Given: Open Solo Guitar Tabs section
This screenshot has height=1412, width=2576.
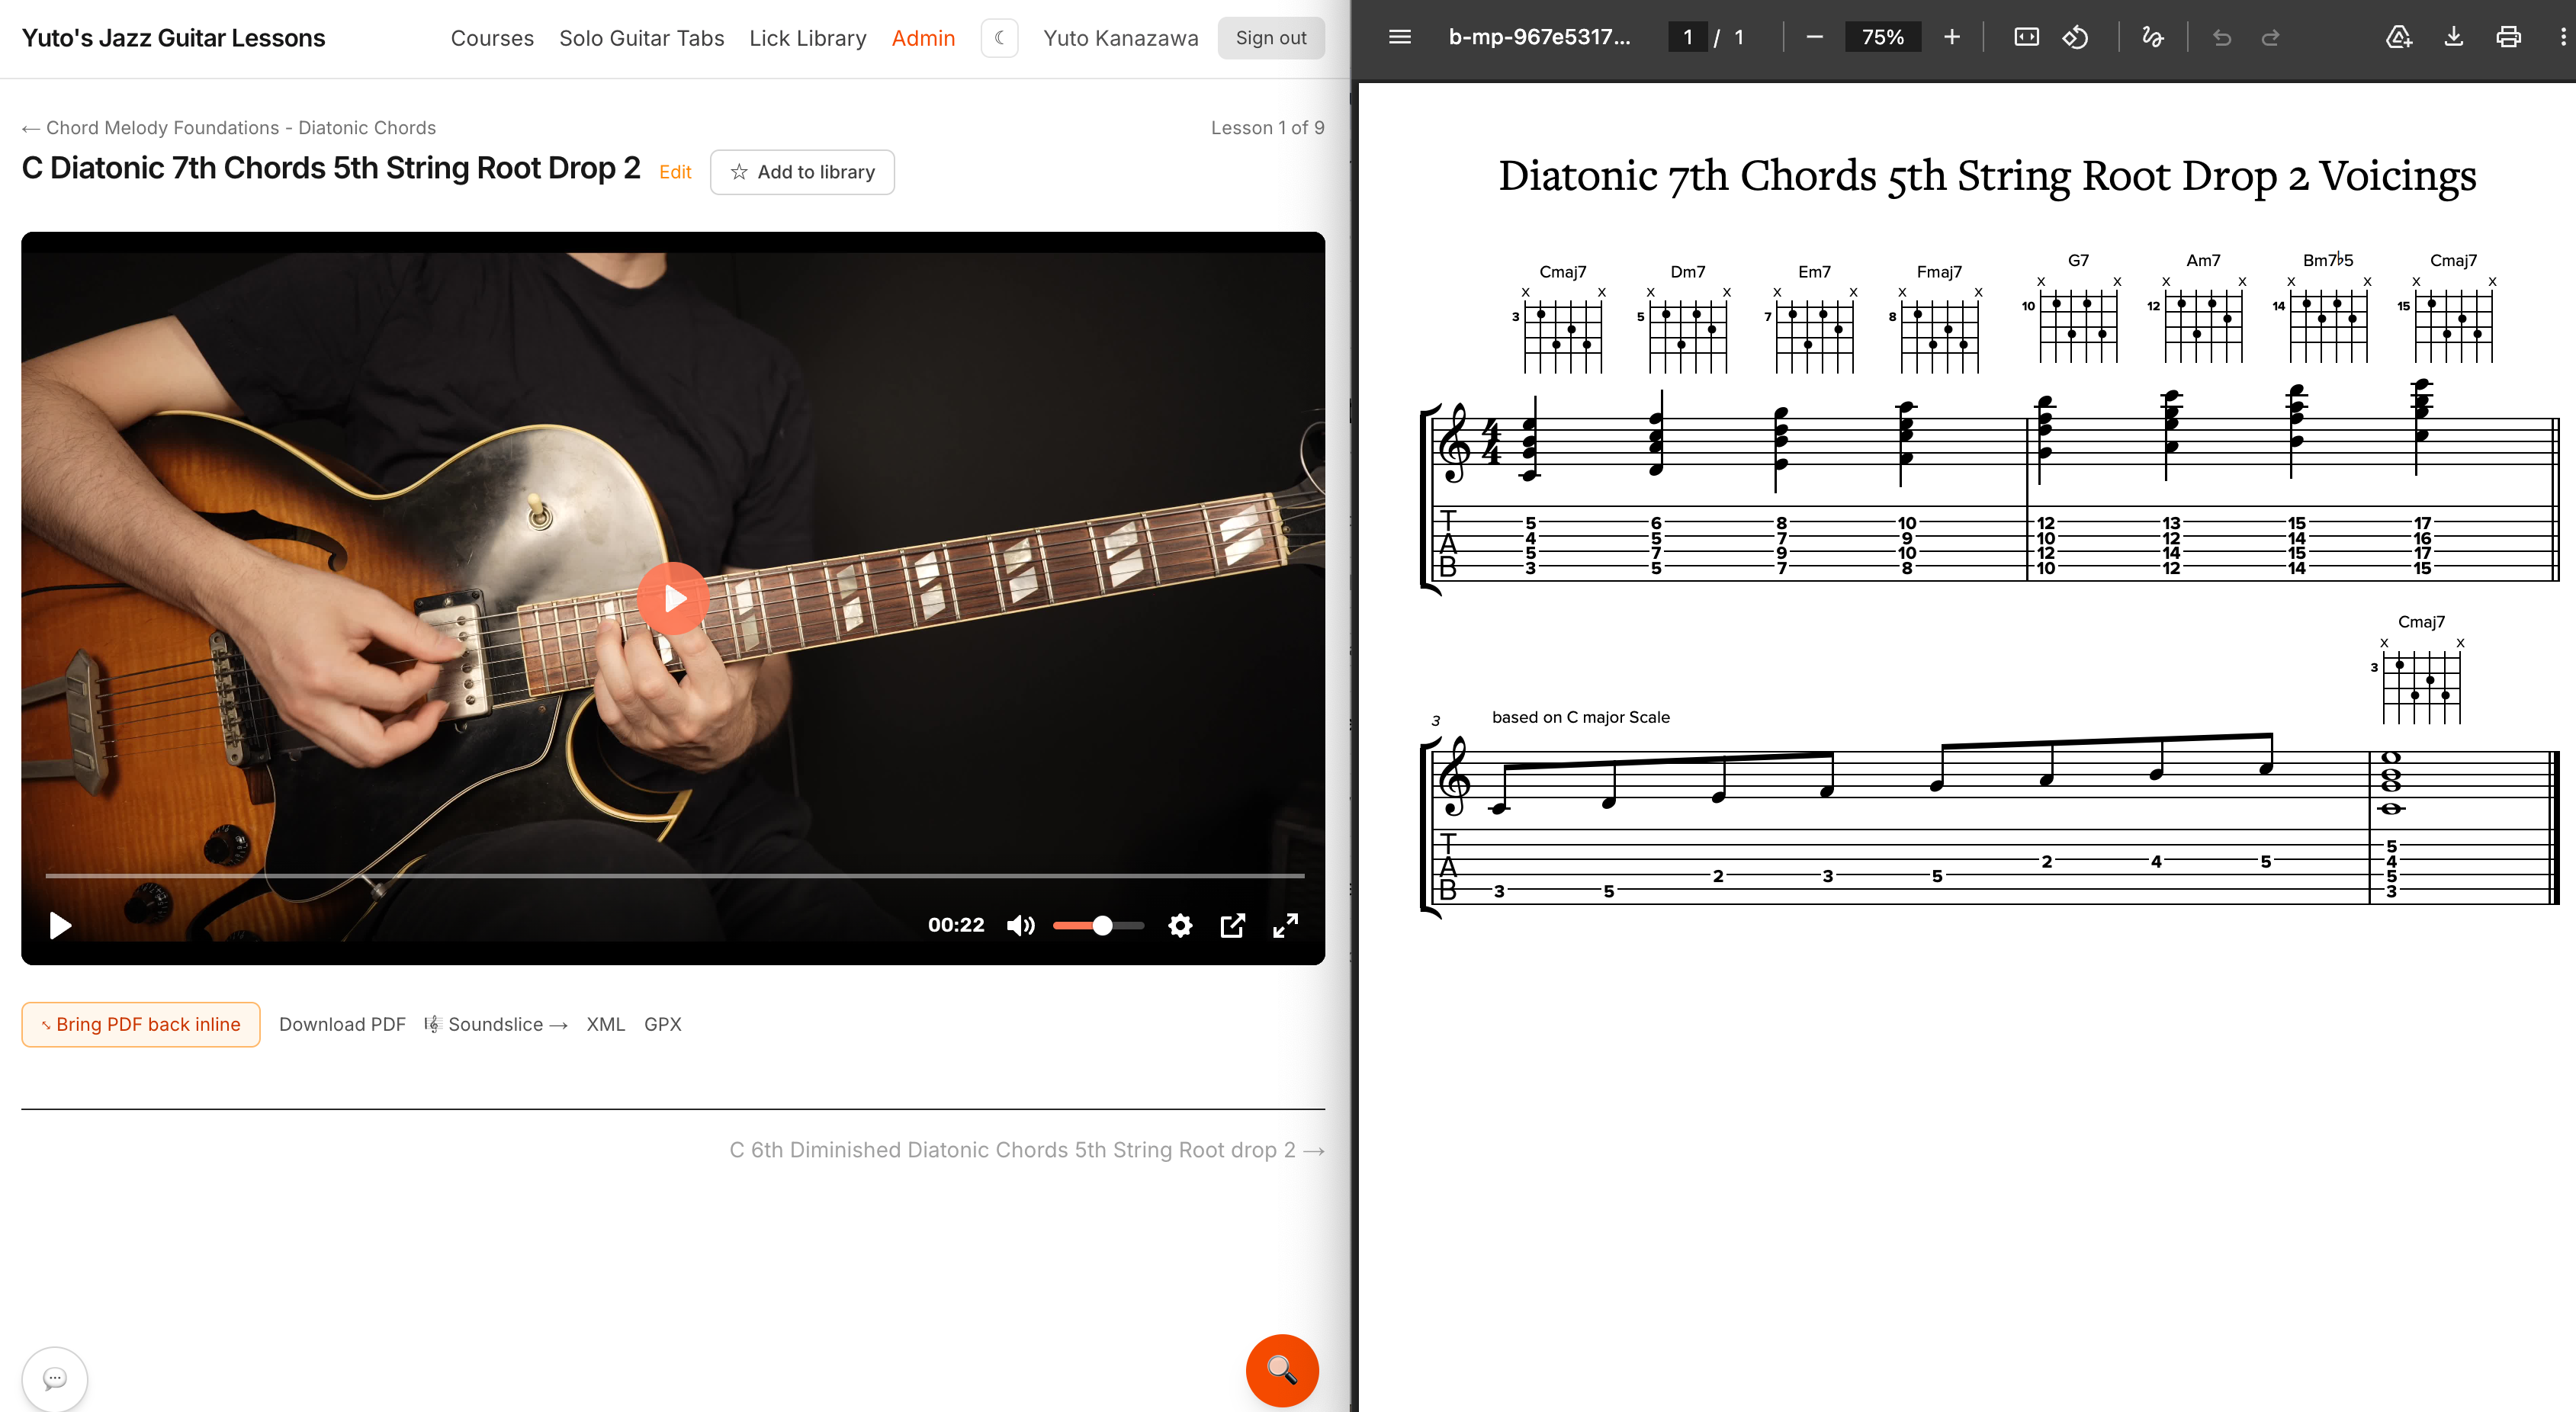Looking at the screenshot, I should pyautogui.click(x=641, y=38).
